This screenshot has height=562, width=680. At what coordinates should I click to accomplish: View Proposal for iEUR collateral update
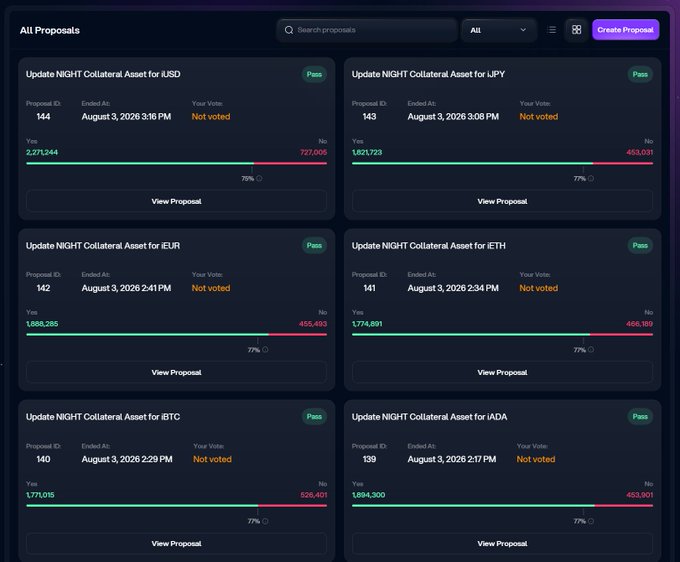177,372
